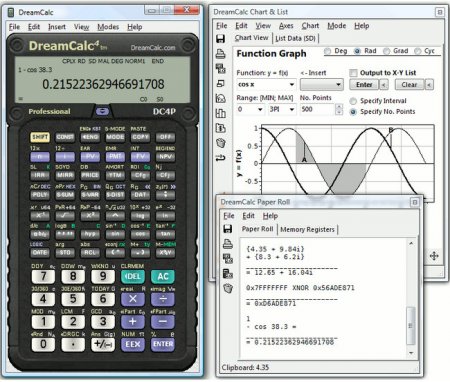Click the NPV key on the calculator

tap(165, 156)
